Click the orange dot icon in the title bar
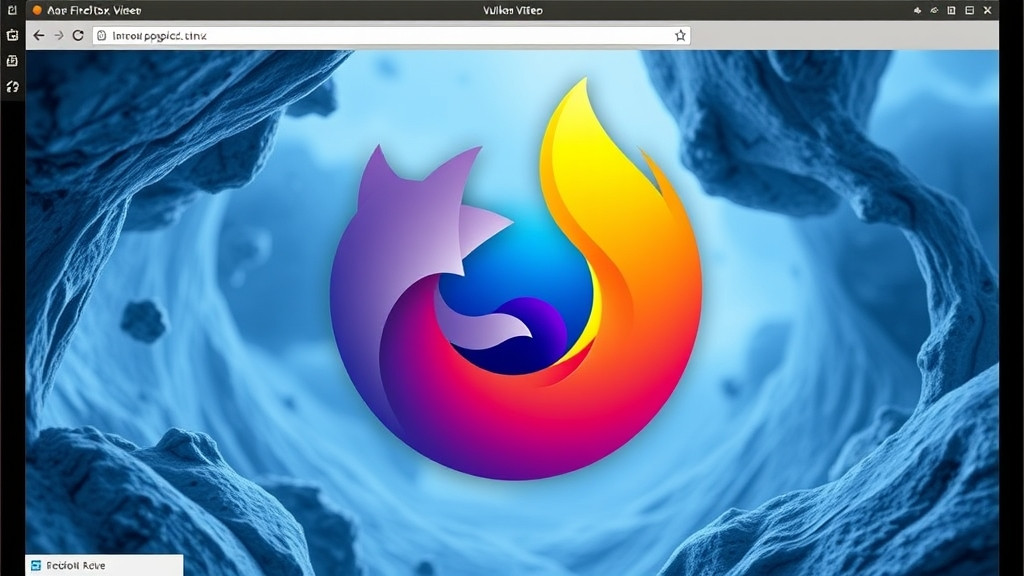This screenshot has width=1024, height=576. coord(37,10)
